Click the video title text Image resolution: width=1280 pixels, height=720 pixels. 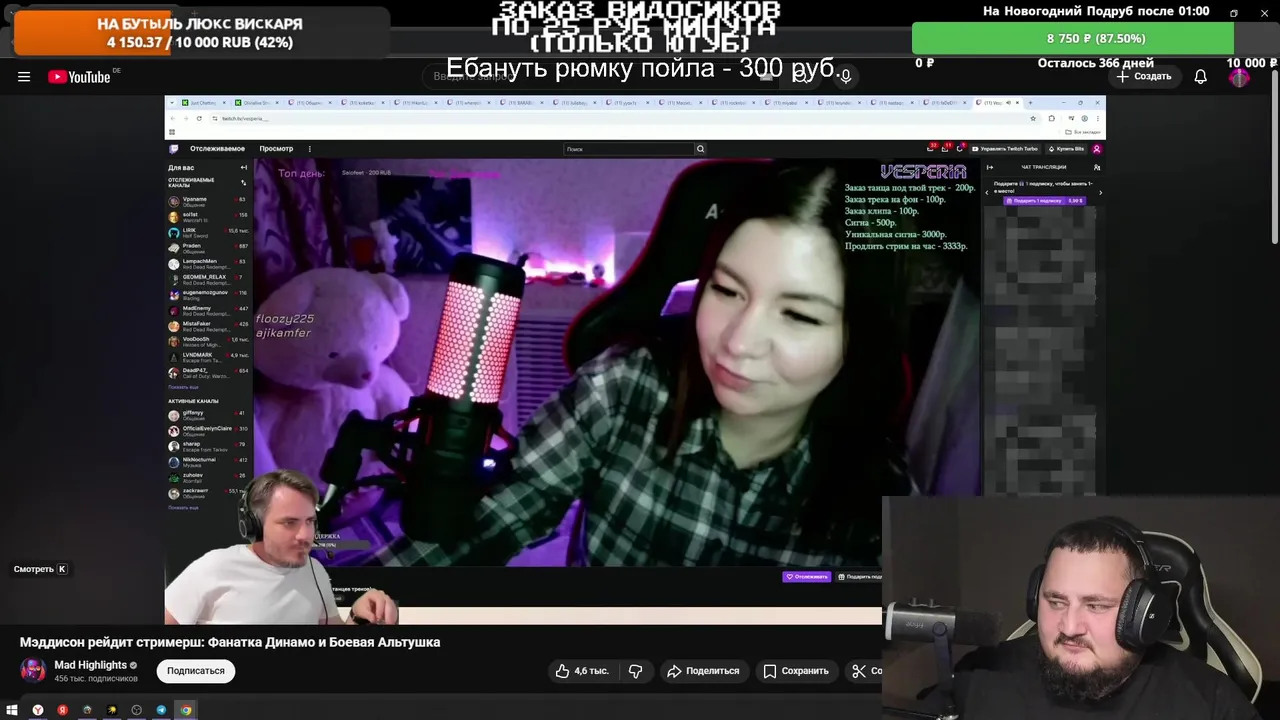230,642
